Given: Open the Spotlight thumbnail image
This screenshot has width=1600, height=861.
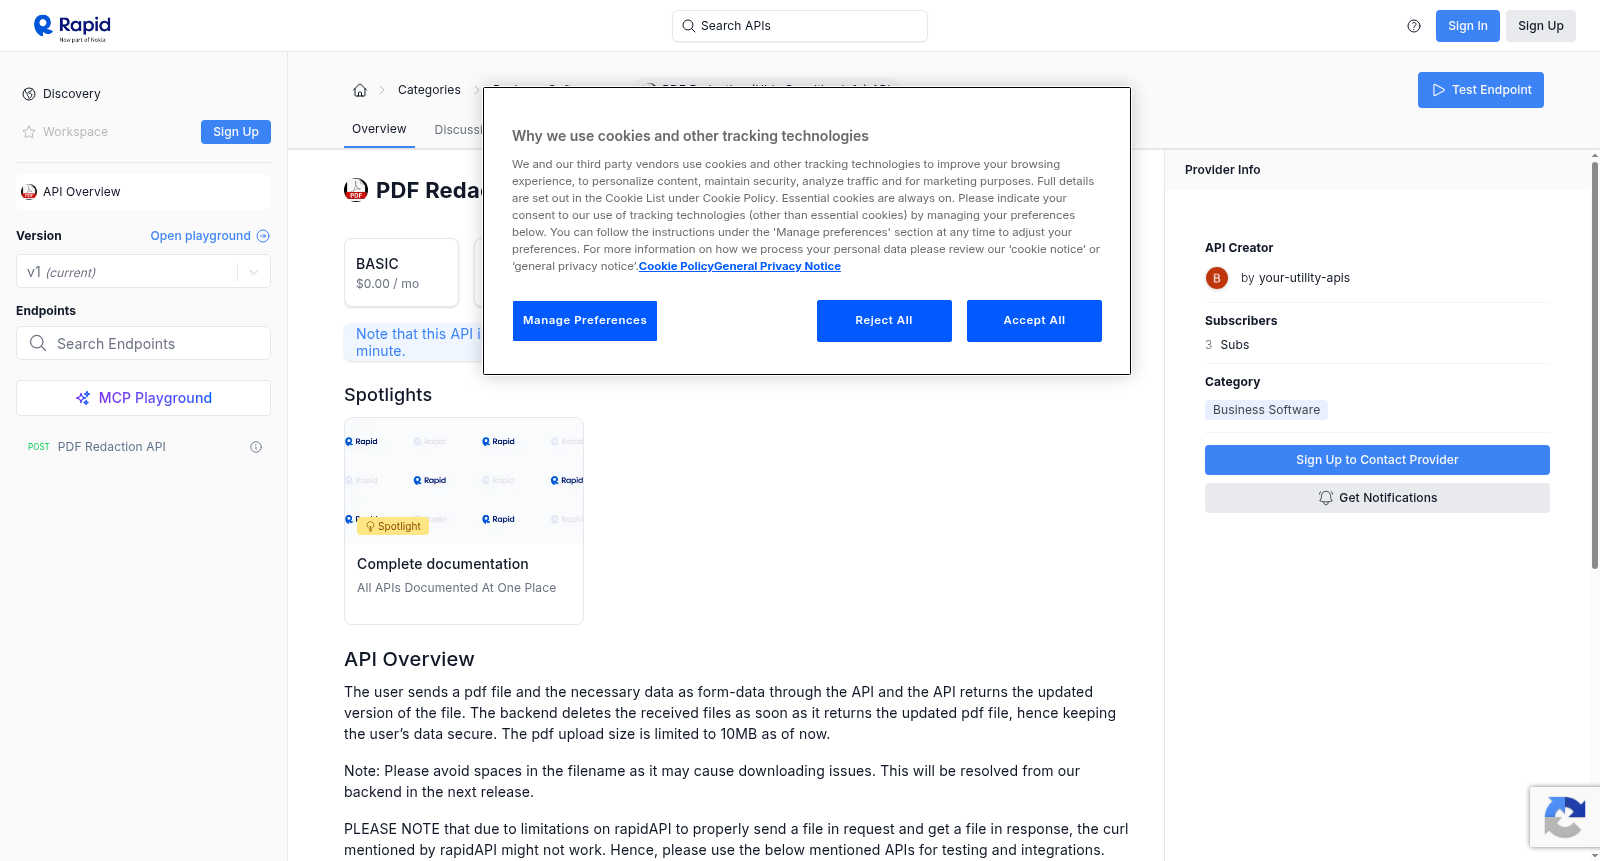Looking at the screenshot, I should click(464, 480).
